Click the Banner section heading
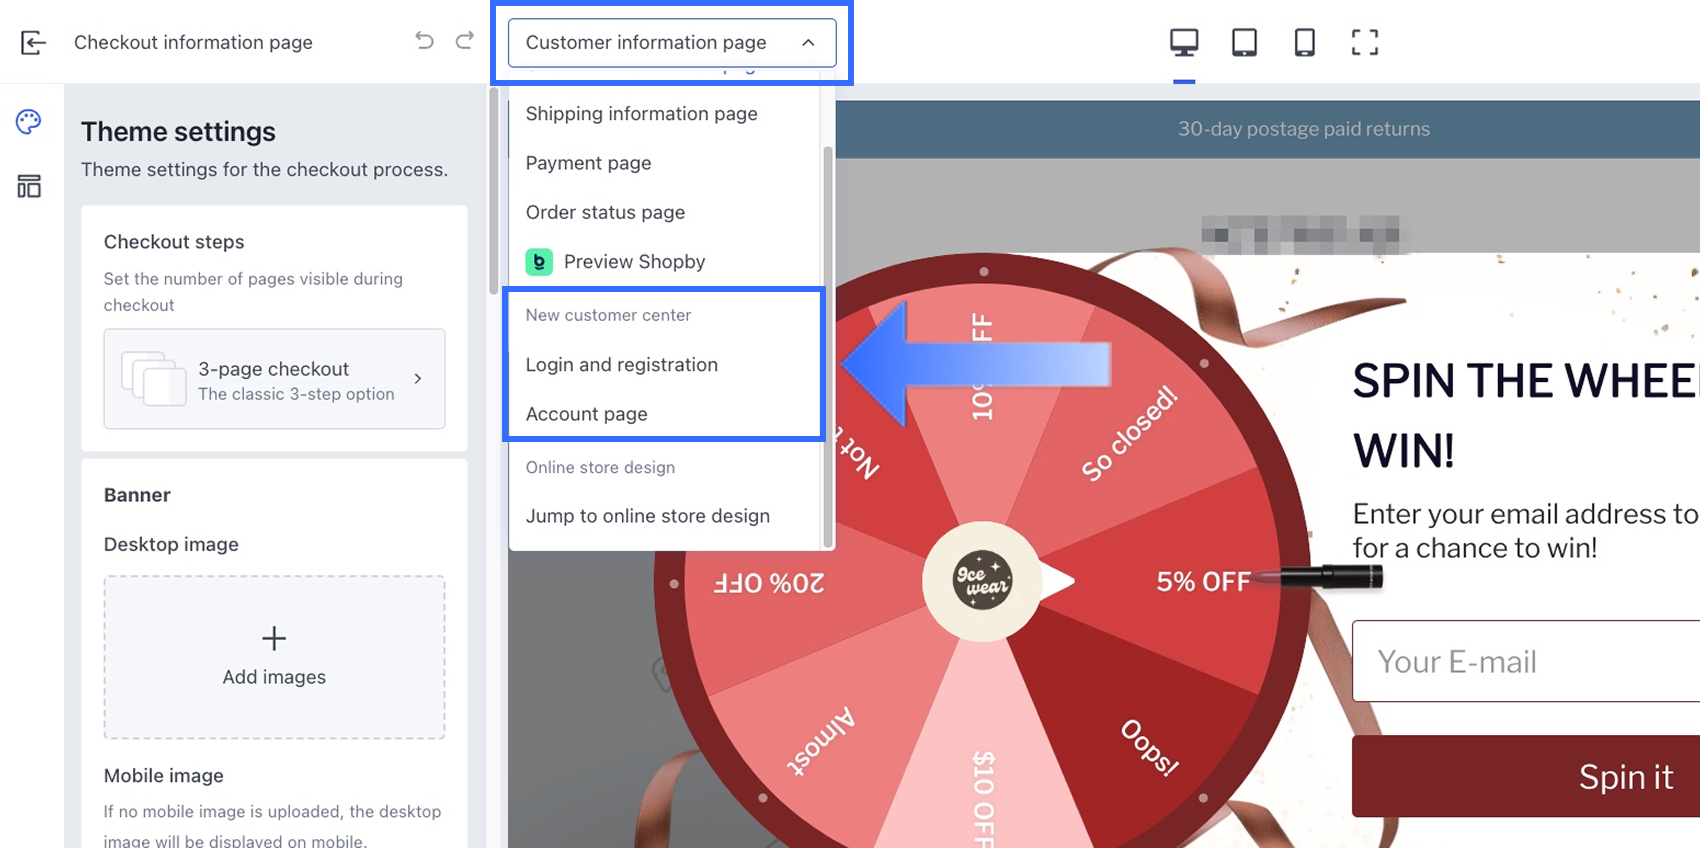Image resolution: width=1700 pixels, height=848 pixels. [137, 495]
